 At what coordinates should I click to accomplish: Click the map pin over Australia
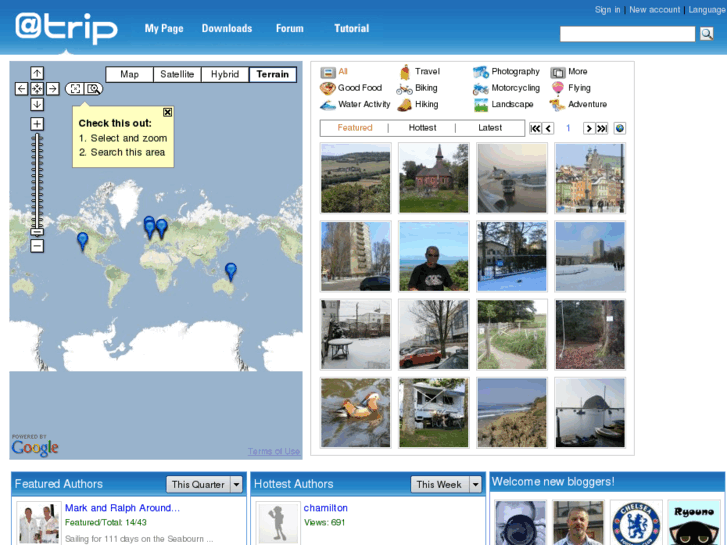(230, 272)
